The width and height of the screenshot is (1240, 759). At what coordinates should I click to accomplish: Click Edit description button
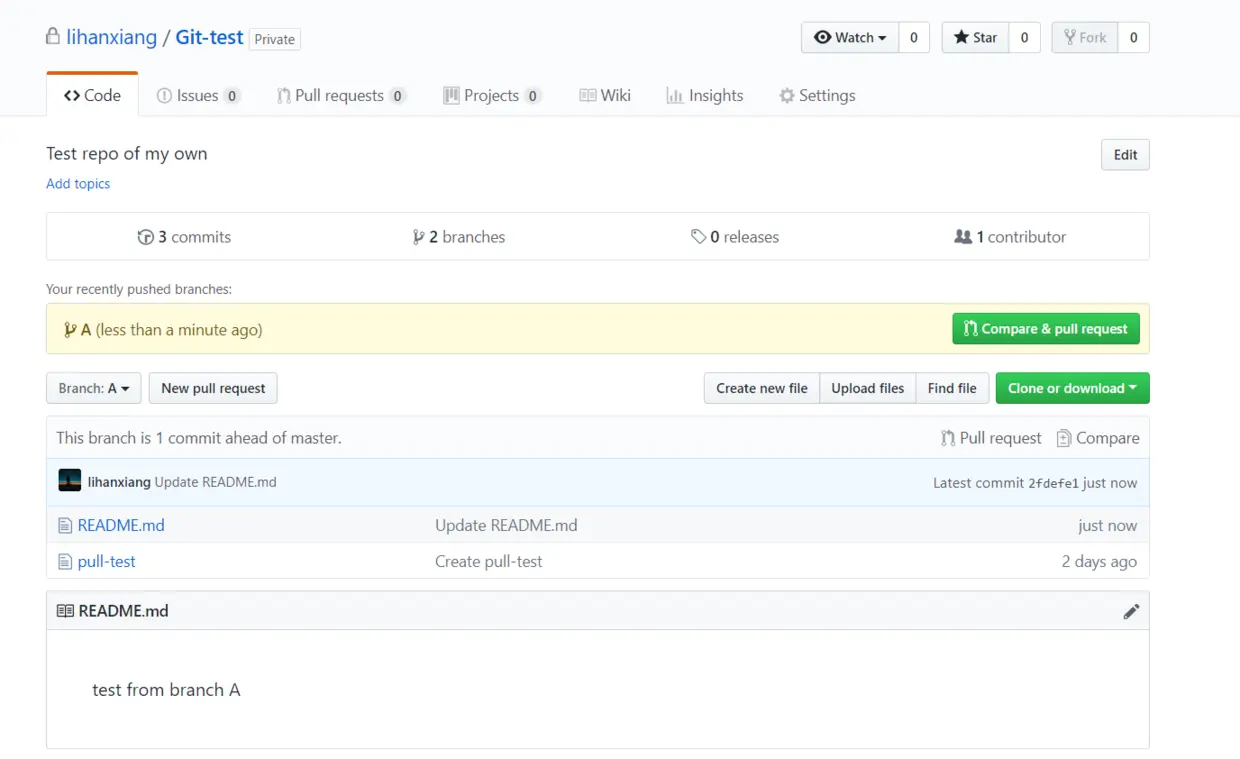(x=1125, y=155)
